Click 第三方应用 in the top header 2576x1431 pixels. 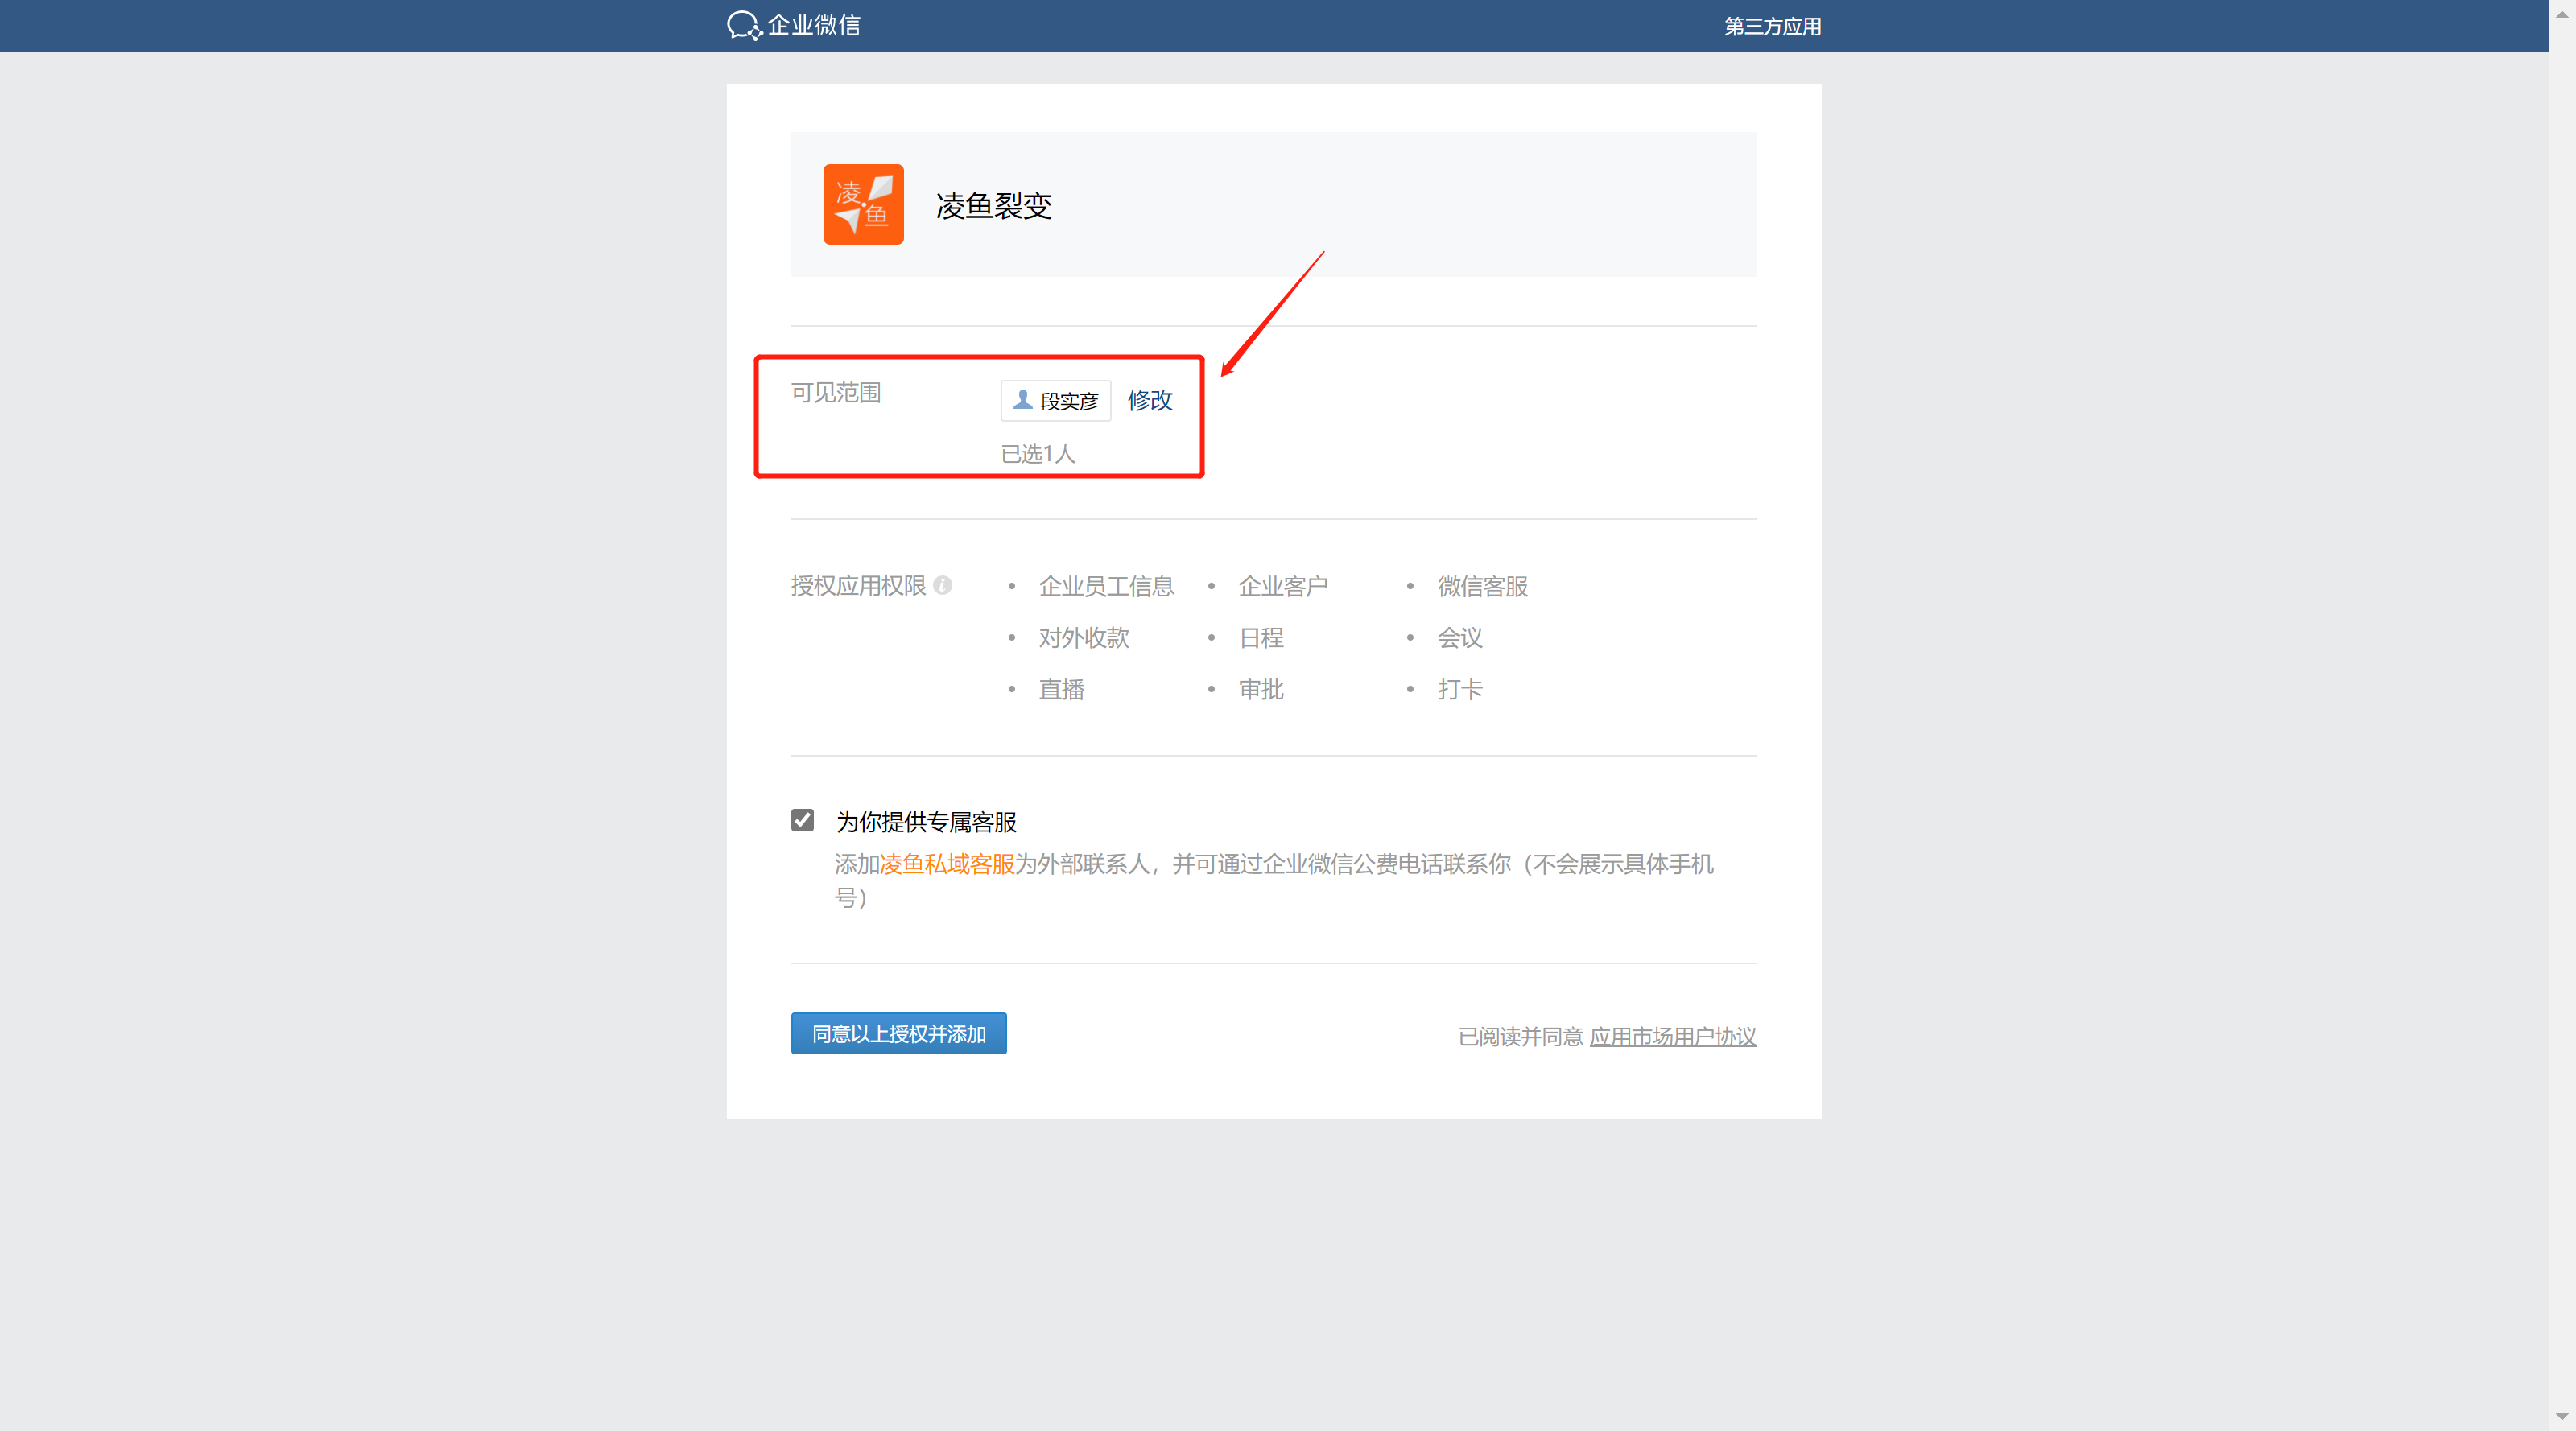(x=1771, y=26)
